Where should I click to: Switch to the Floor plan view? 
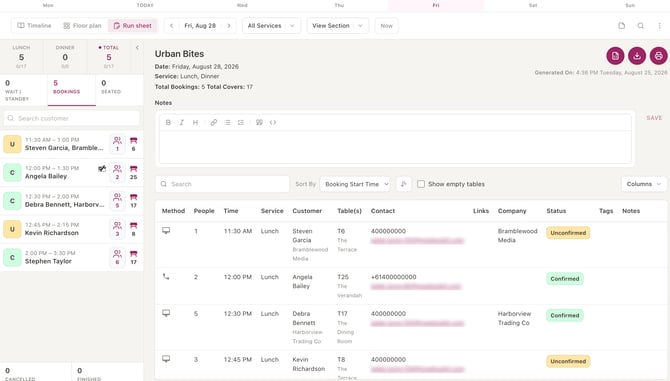coord(82,26)
